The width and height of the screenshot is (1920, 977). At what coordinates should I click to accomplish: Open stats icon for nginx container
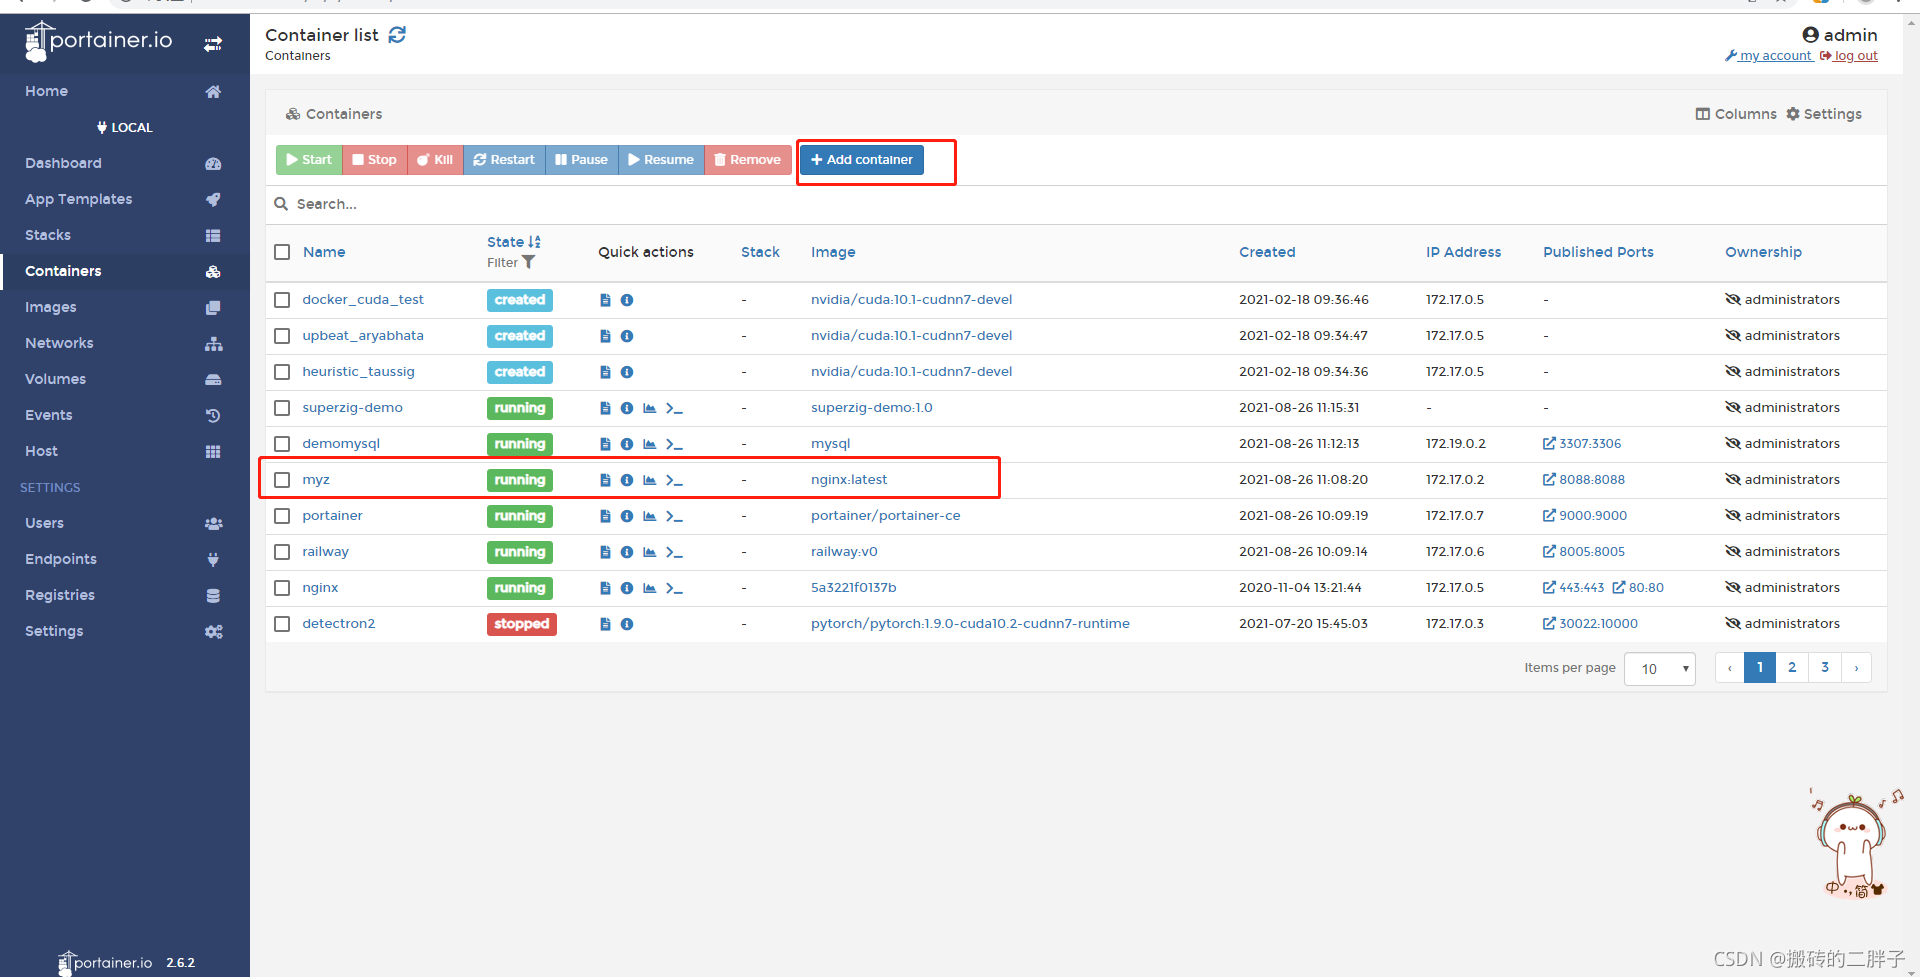[650, 588]
